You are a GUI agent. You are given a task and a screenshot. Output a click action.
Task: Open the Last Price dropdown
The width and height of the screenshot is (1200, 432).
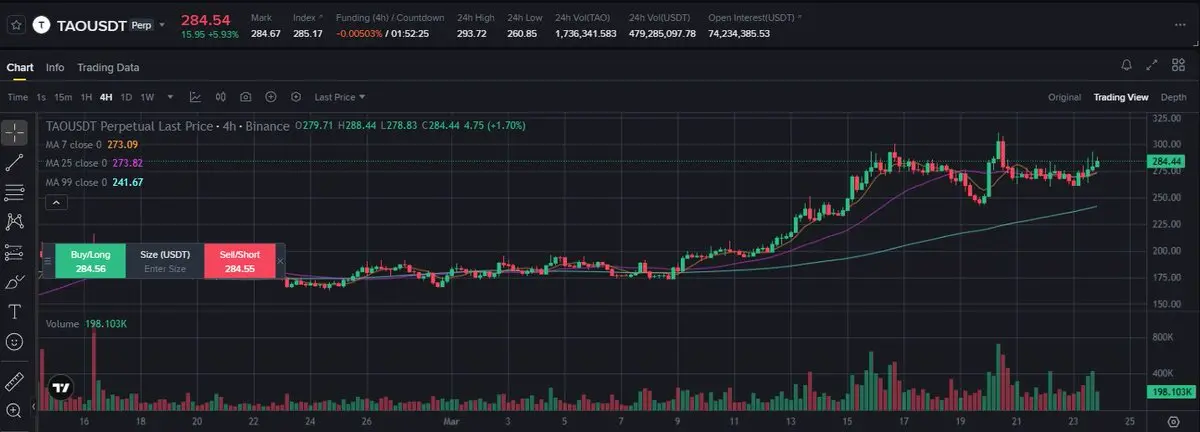pyautogui.click(x=340, y=97)
